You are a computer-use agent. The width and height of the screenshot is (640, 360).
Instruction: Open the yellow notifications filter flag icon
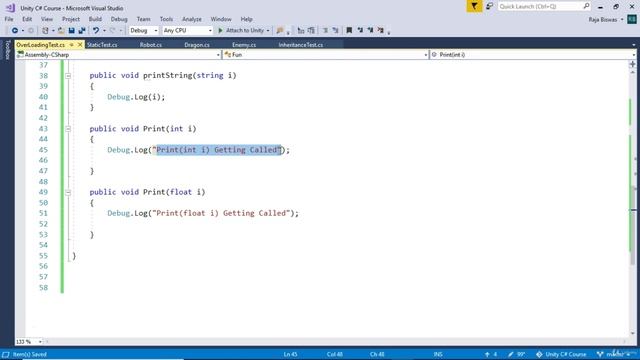[474, 6]
